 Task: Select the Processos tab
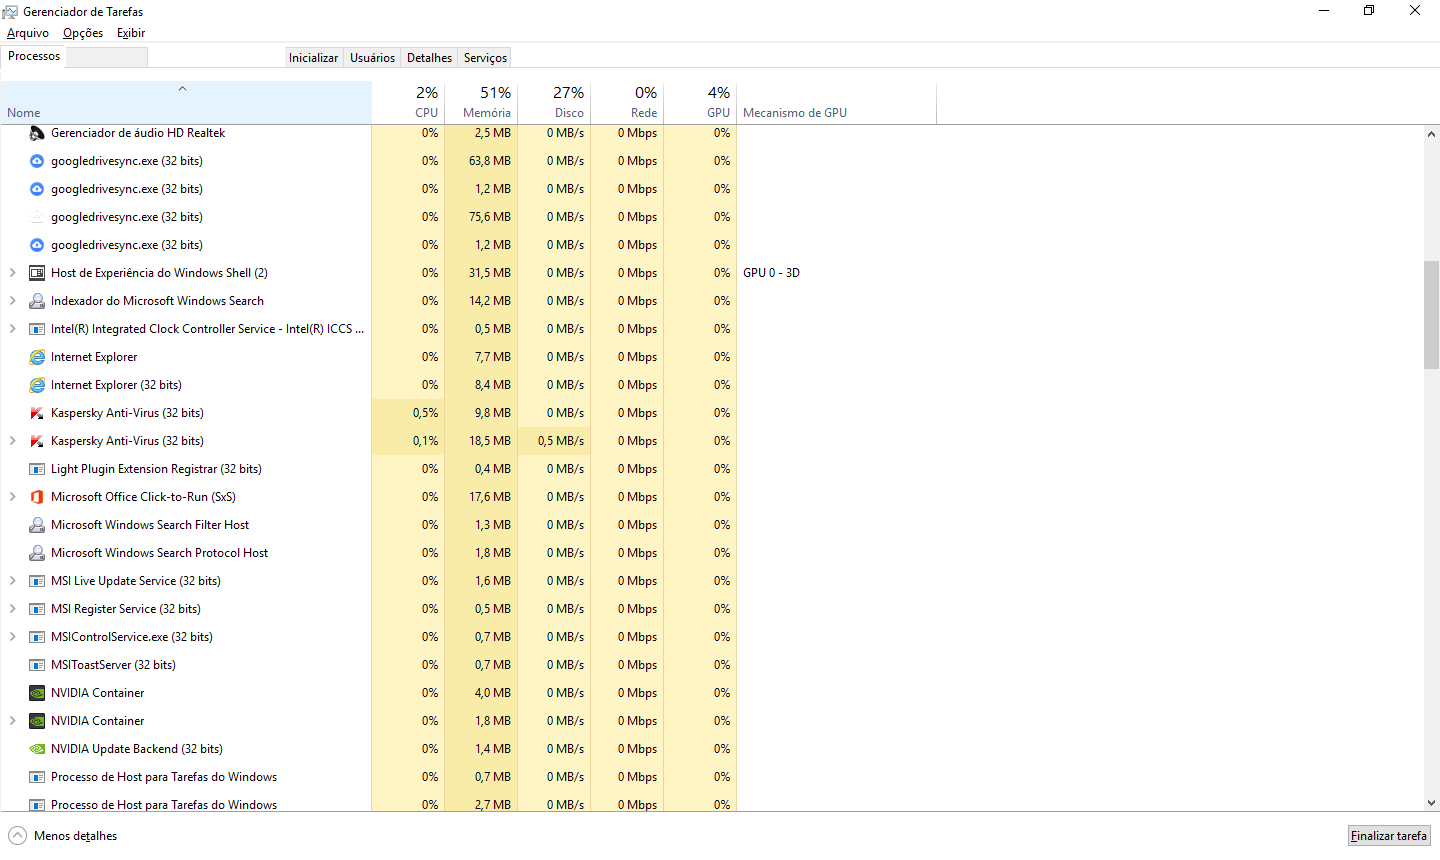tap(34, 56)
